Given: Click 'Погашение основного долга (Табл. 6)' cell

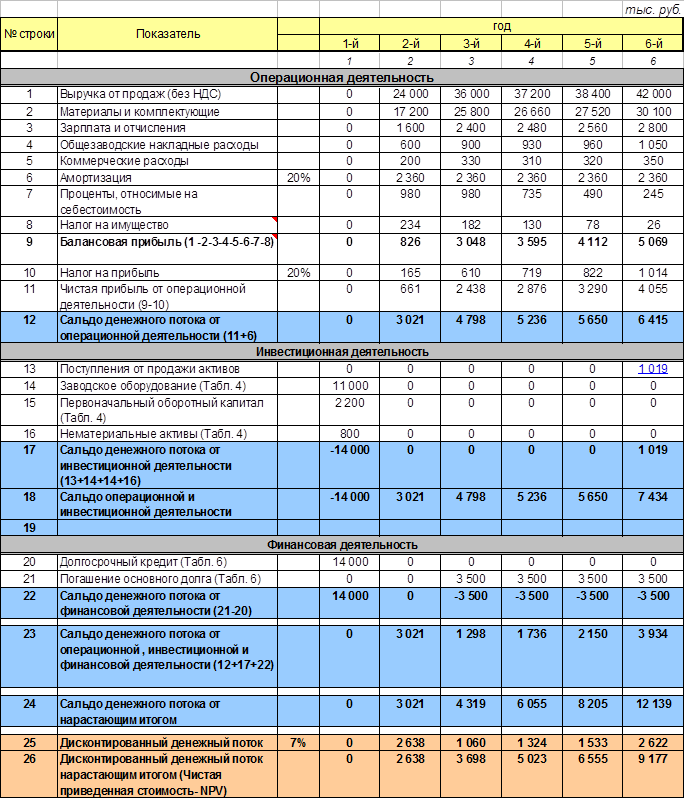Looking at the screenshot, I should 167,579.
